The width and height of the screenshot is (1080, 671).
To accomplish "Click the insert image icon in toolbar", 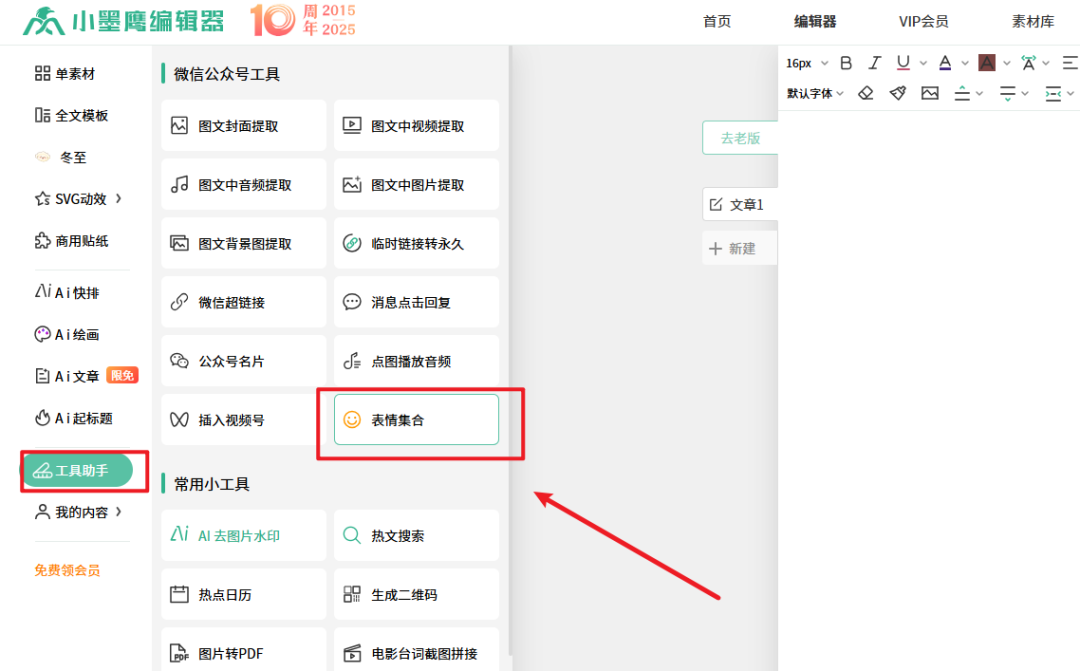I will click(x=929, y=92).
